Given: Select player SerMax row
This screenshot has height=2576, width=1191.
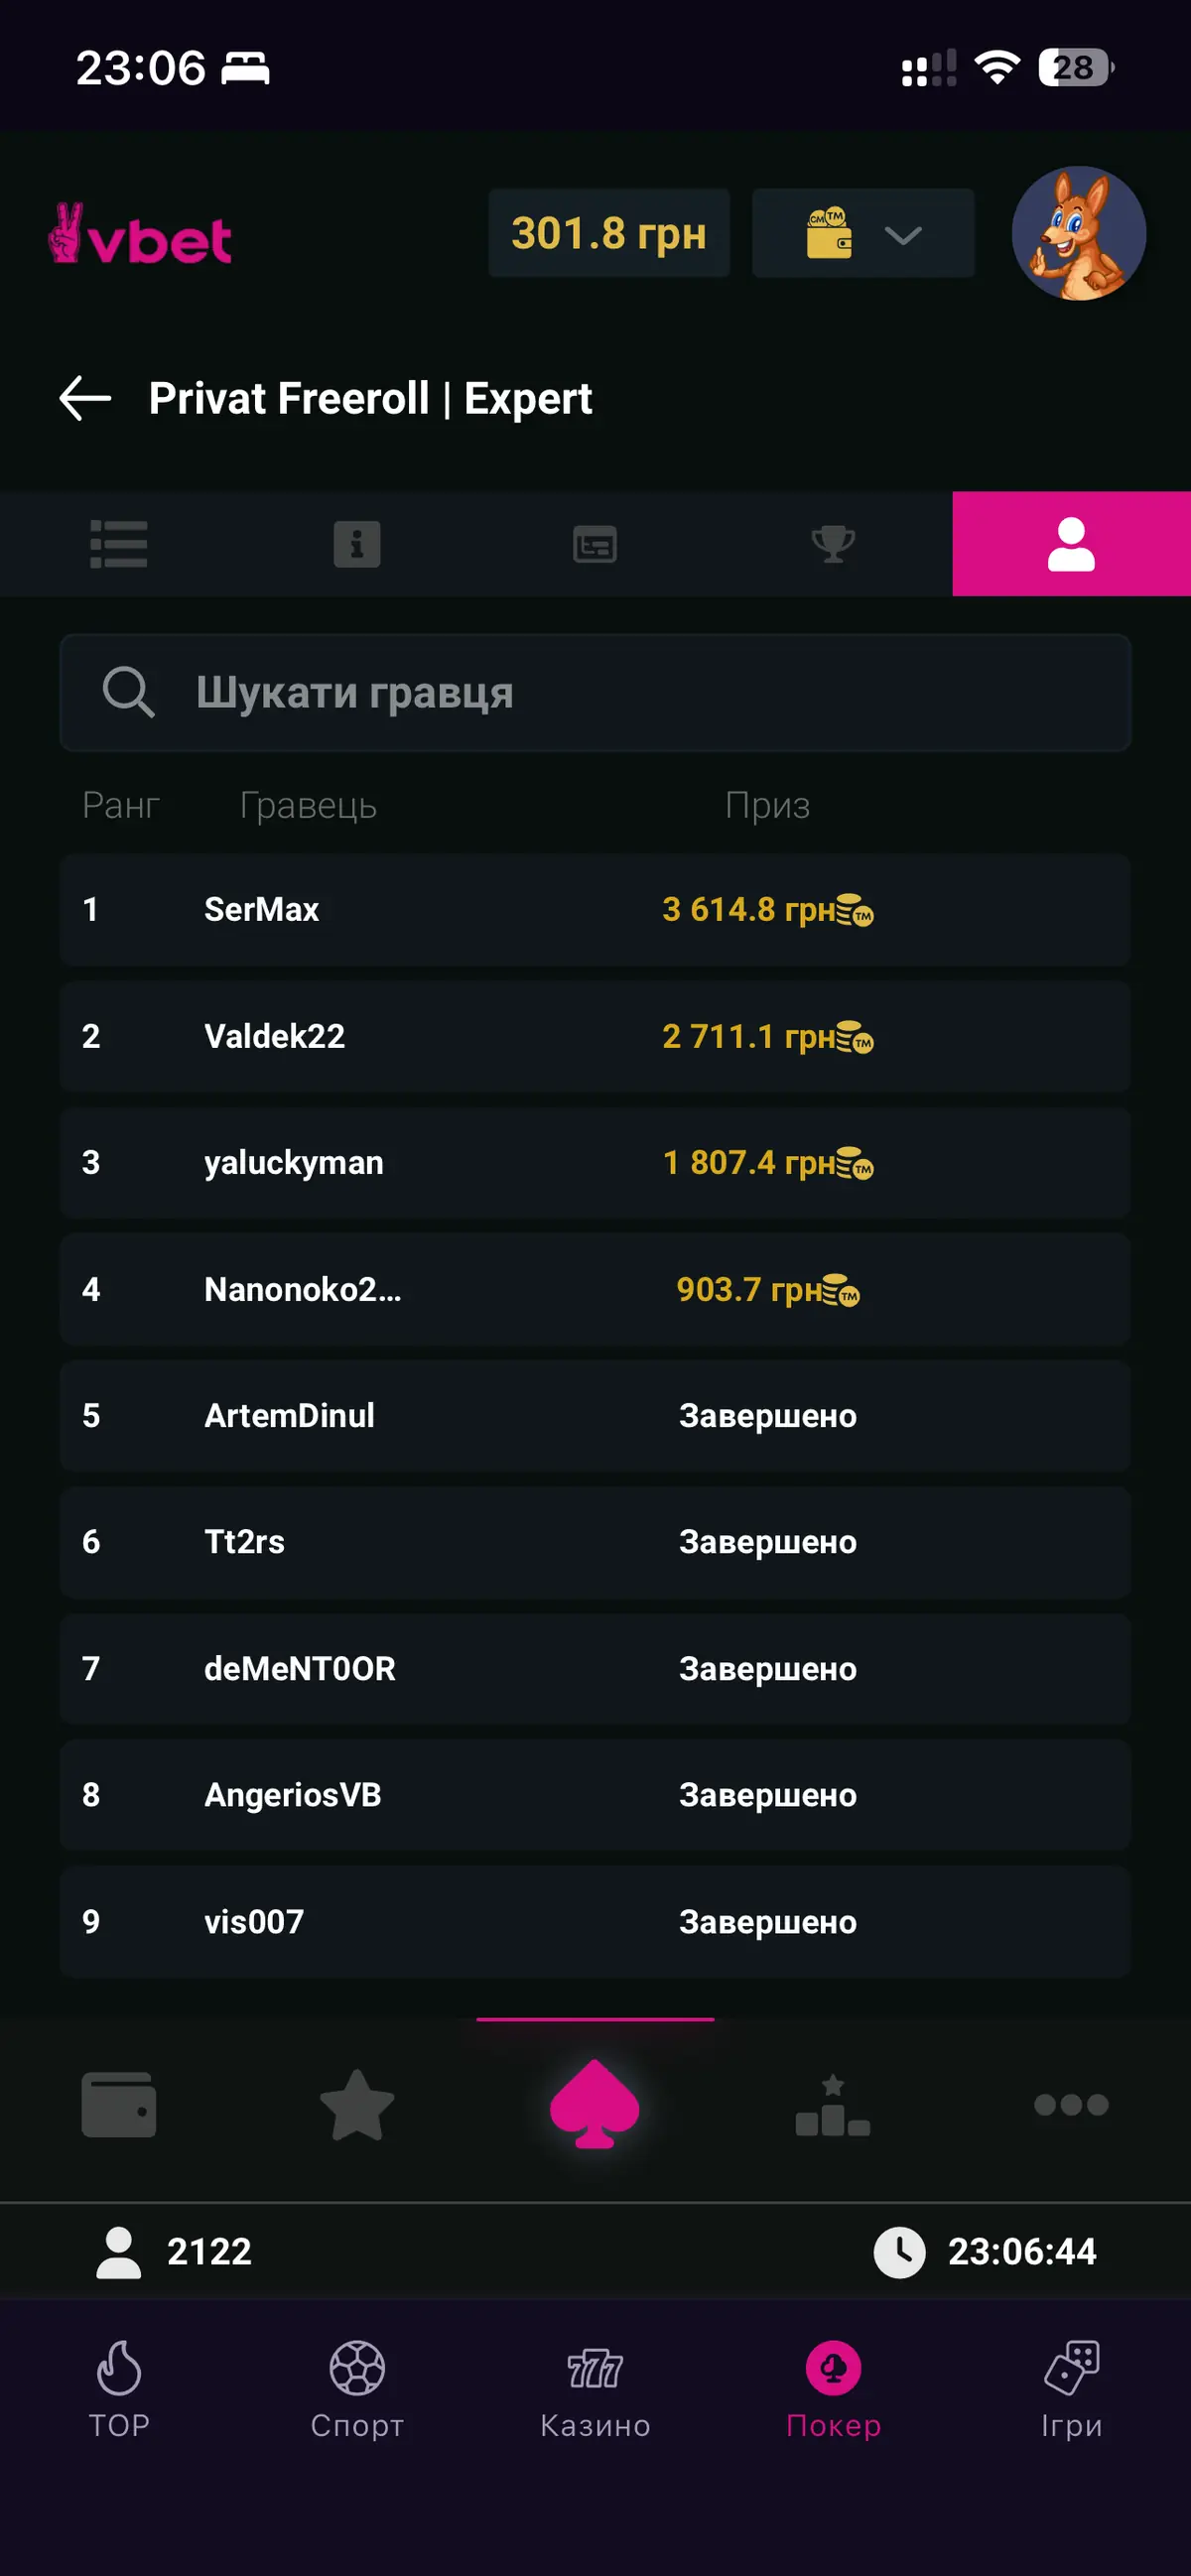Looking at the screenshot, I should click(595, 909).
